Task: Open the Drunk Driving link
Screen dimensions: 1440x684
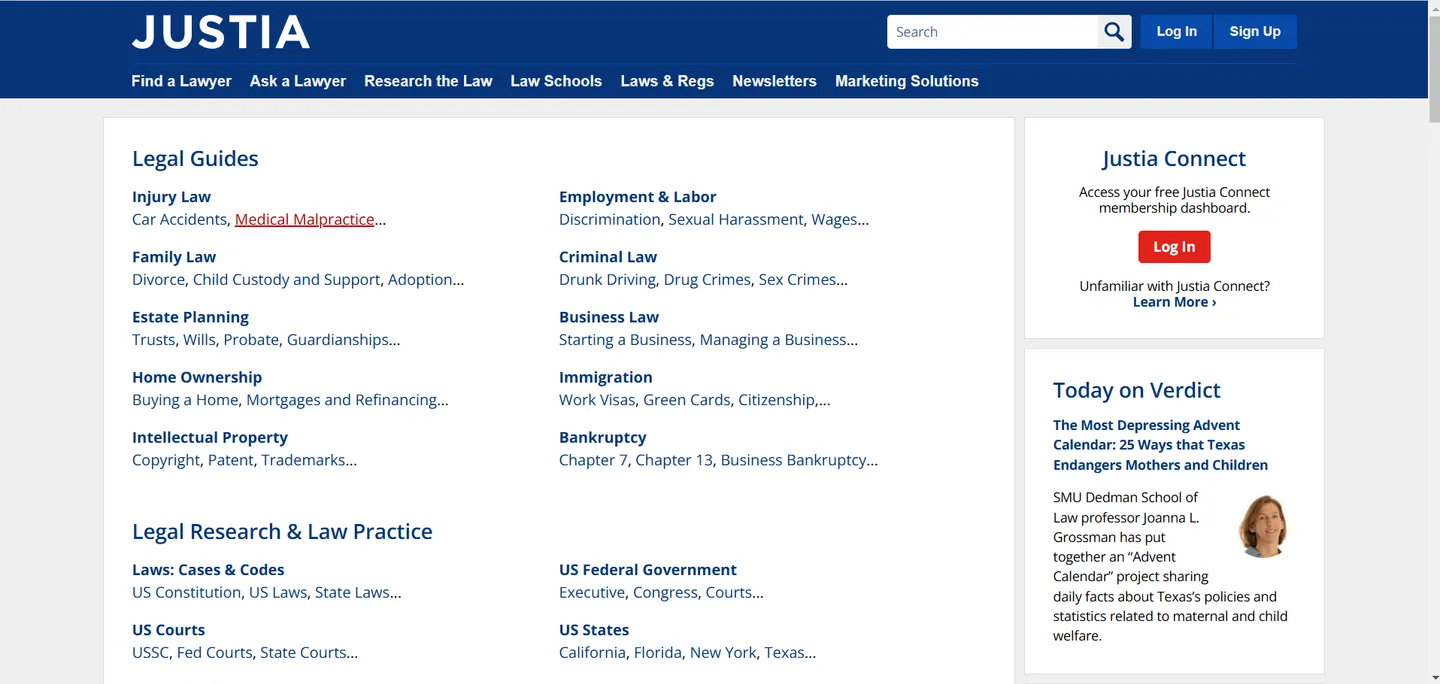Action: tap(607, 279)
